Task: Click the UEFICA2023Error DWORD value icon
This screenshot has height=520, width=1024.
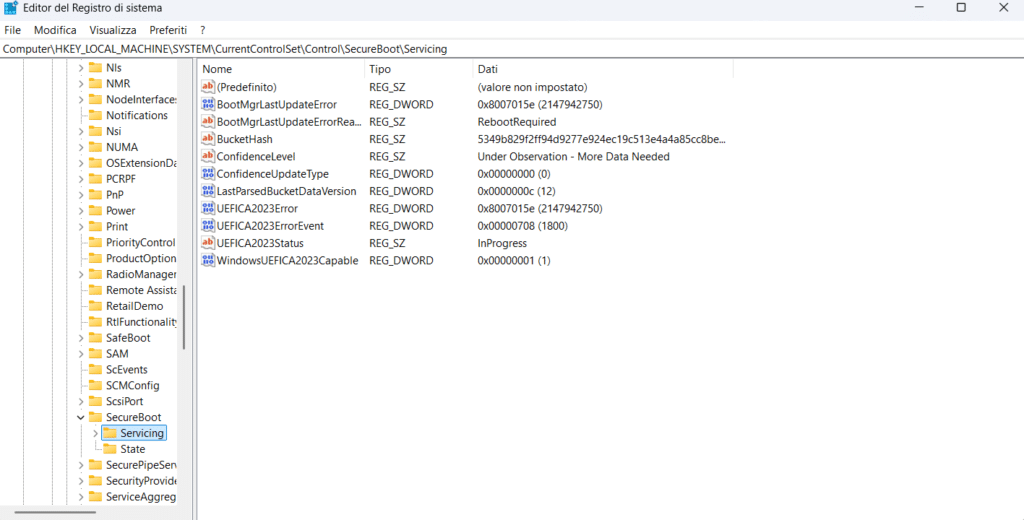Action: tap(208, 208)
